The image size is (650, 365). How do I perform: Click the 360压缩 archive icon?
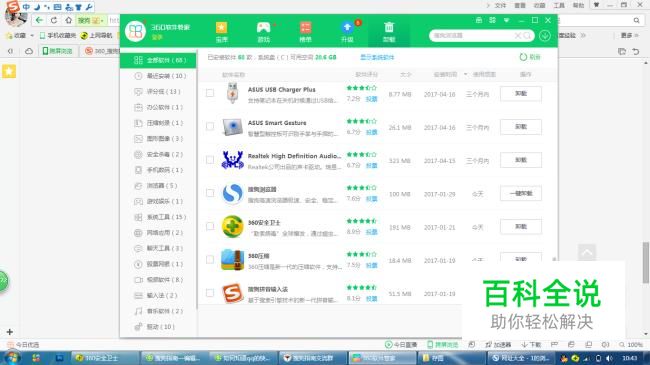(x=232, y=260)
